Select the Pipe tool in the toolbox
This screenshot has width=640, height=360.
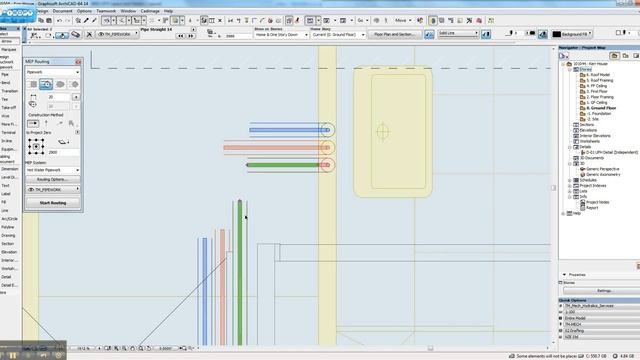(5, 75)
